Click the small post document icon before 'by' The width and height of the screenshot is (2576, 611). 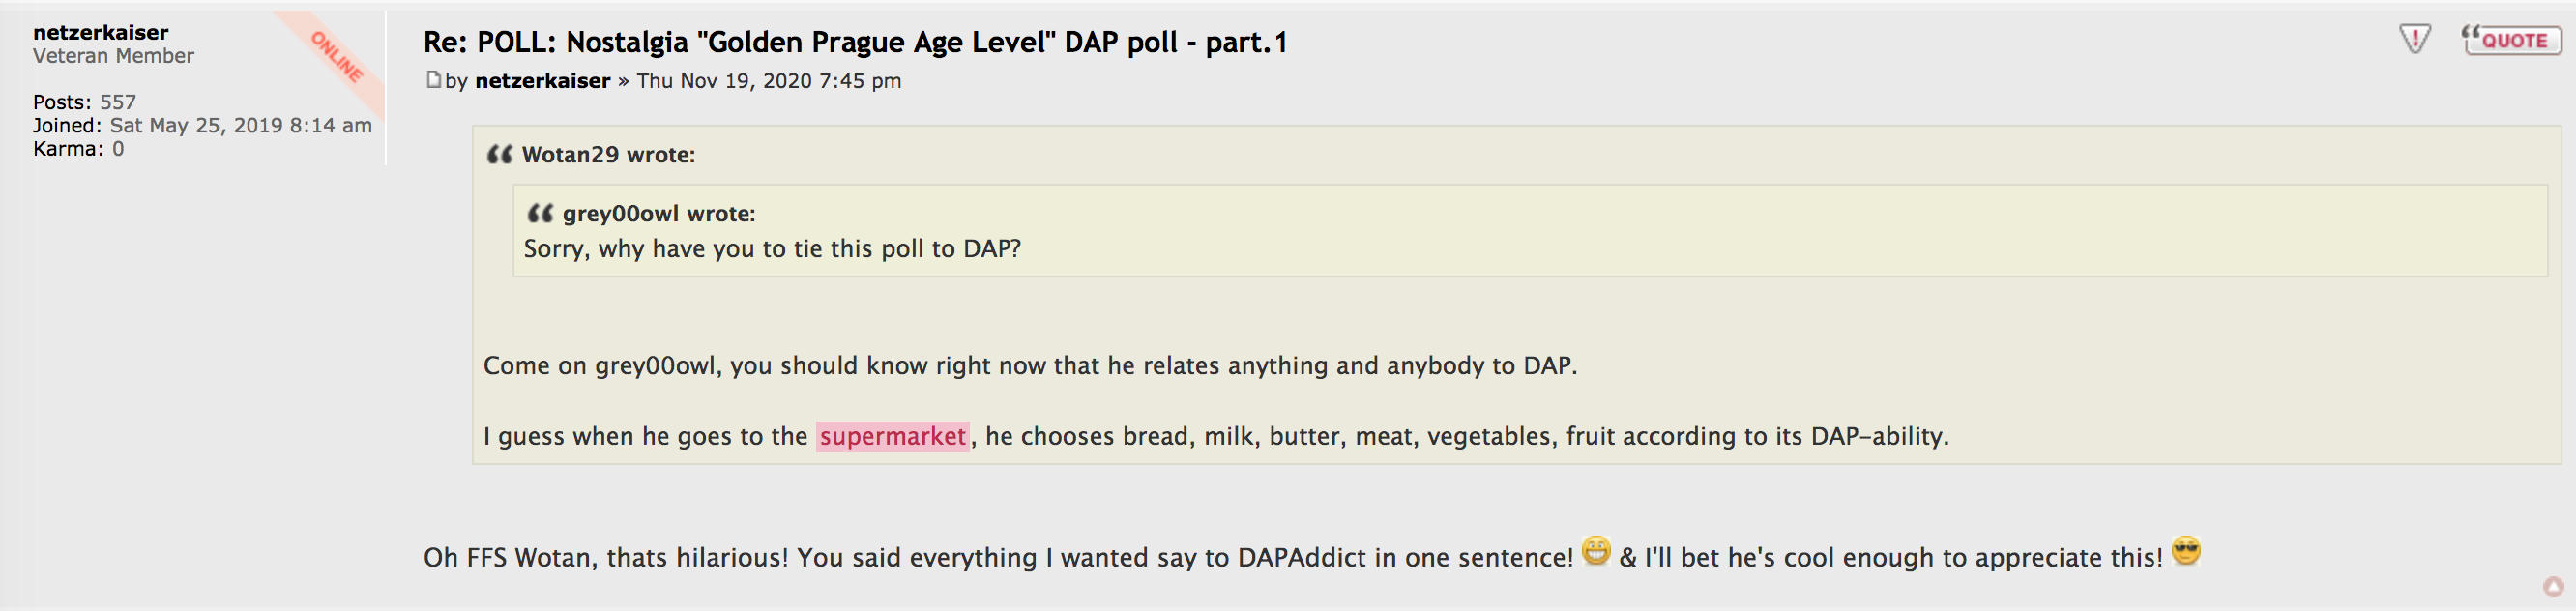coord(433,80)
